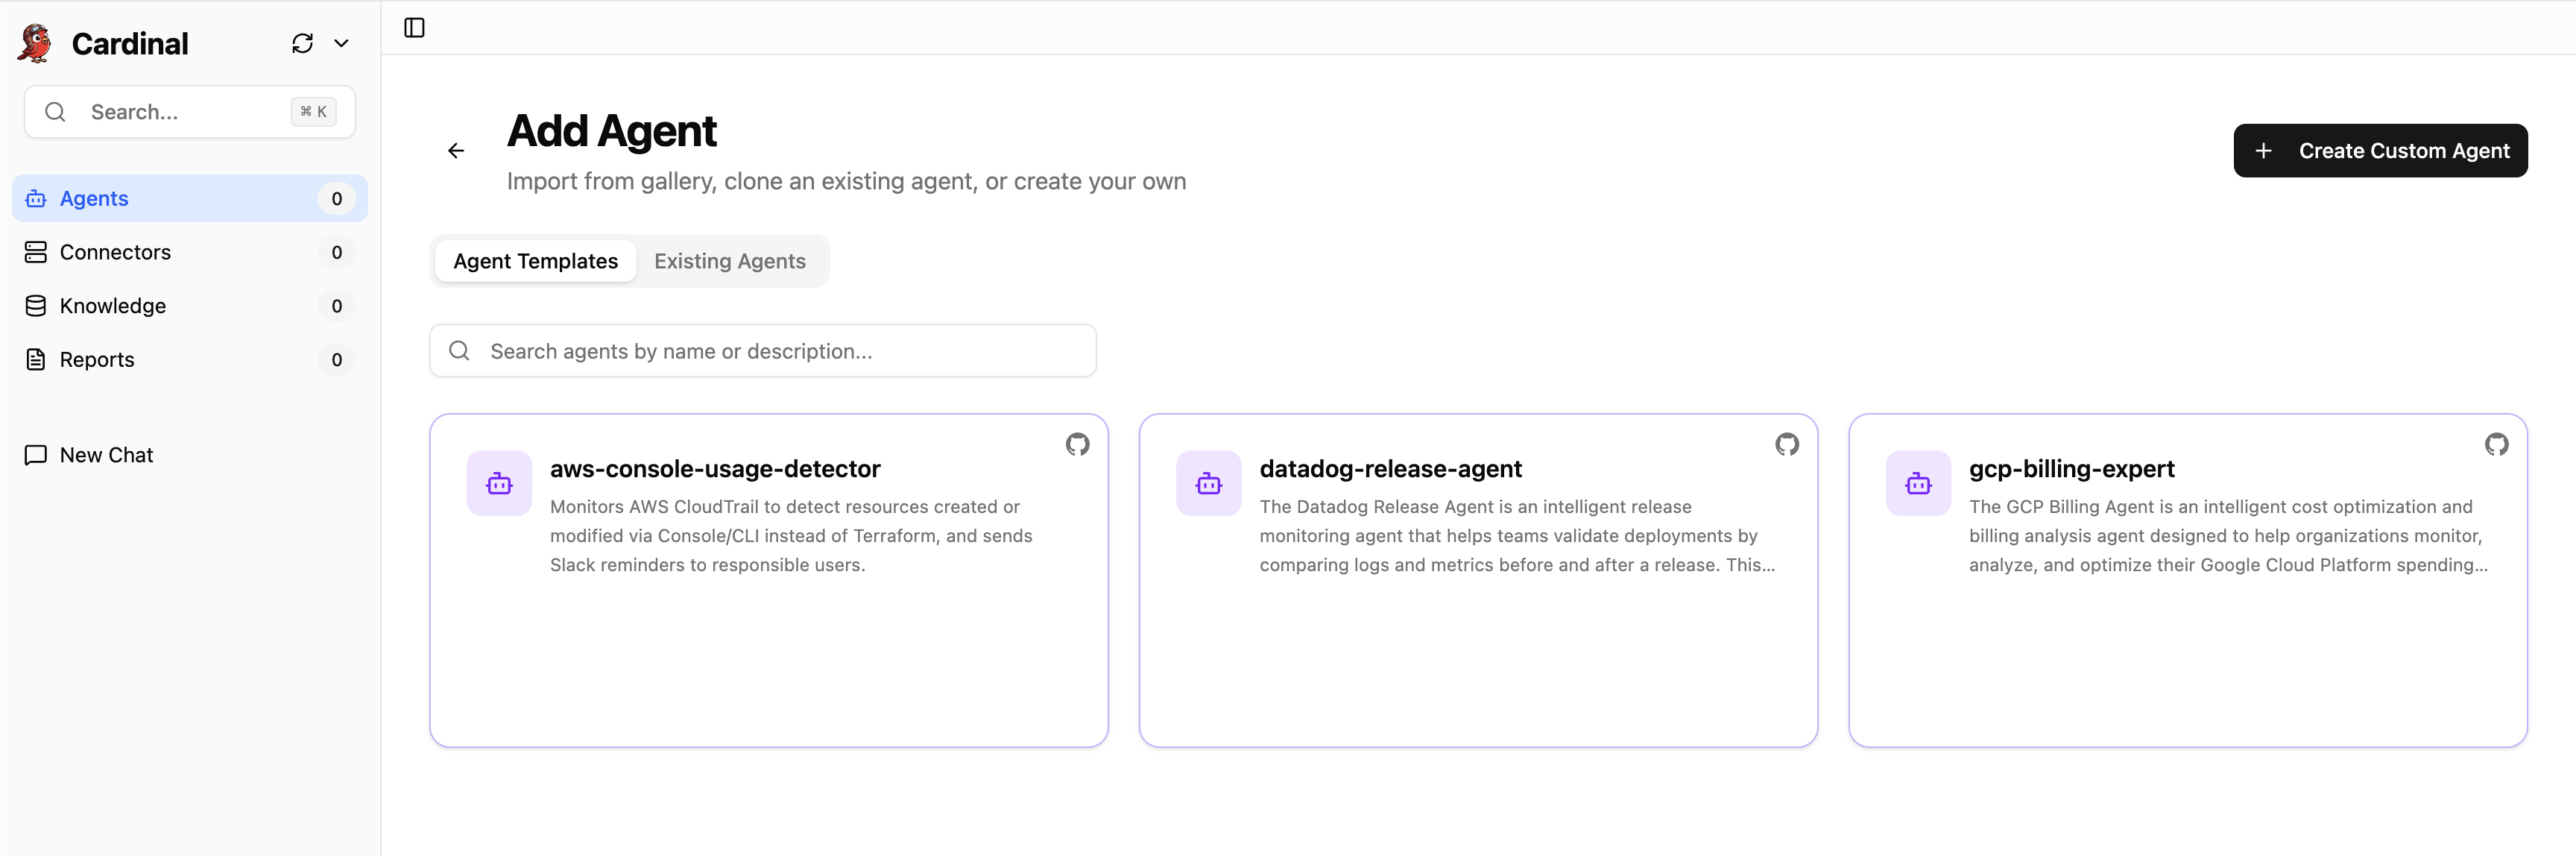Image resolution: width=2576 pixels, height=856 pixels.
Task: Focus the search agents by name field
Action: click(780, 351)
